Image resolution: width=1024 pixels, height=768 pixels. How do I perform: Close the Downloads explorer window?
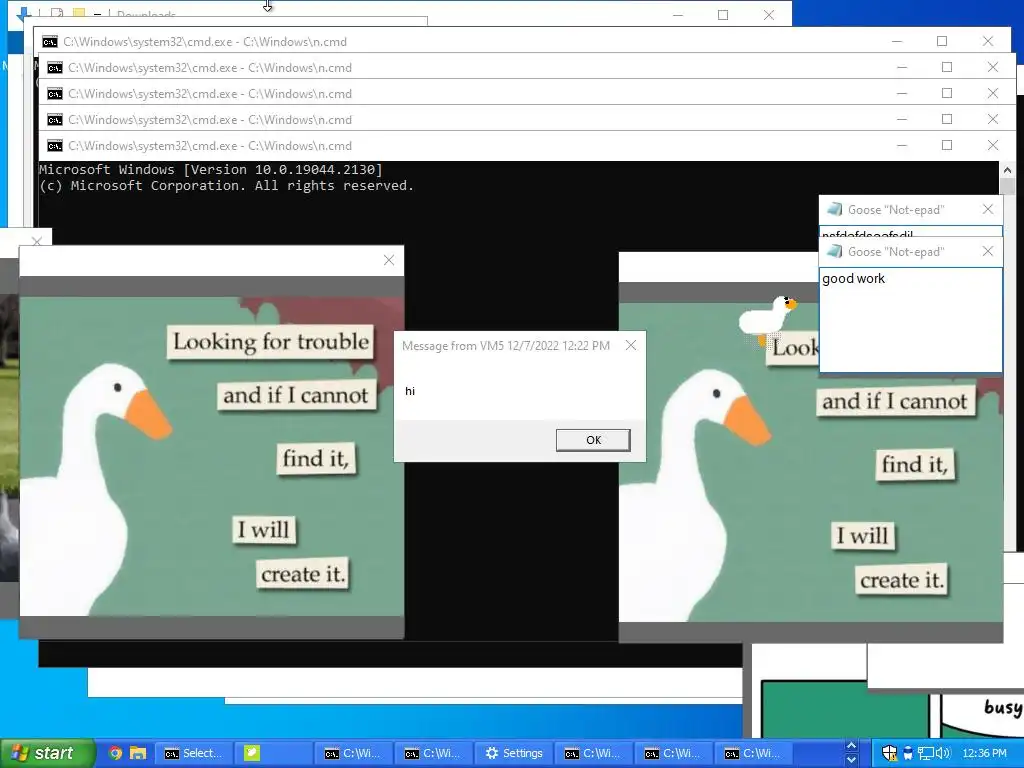pos(769,14)
